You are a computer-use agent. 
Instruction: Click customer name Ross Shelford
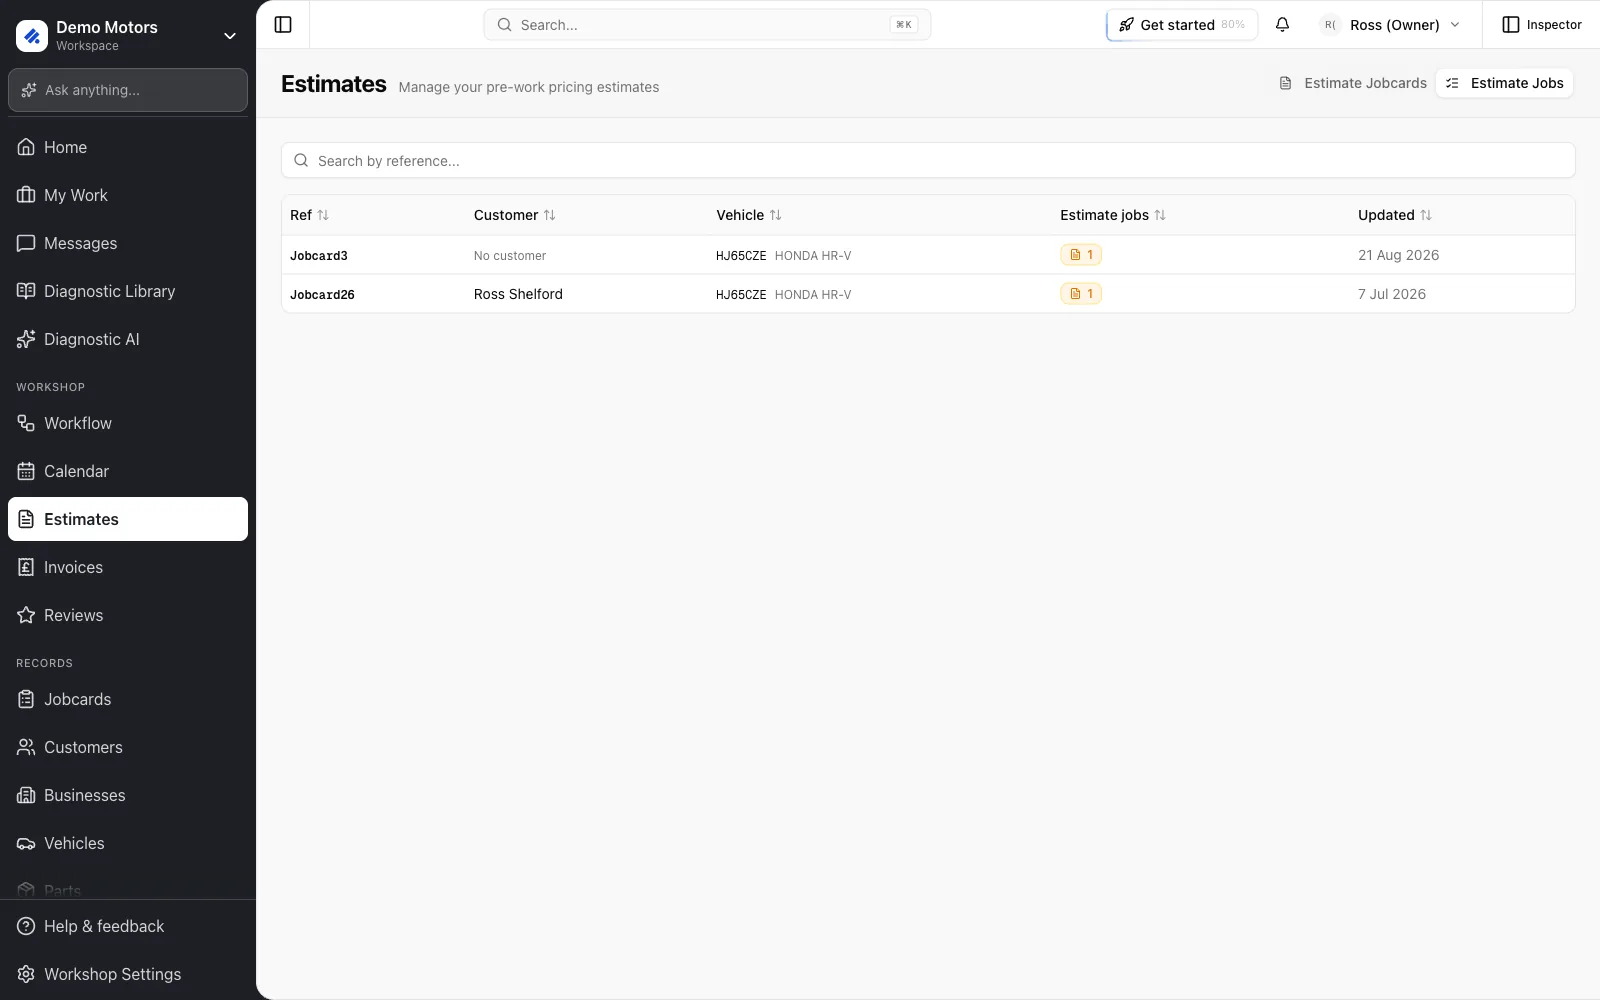[518, 294]
